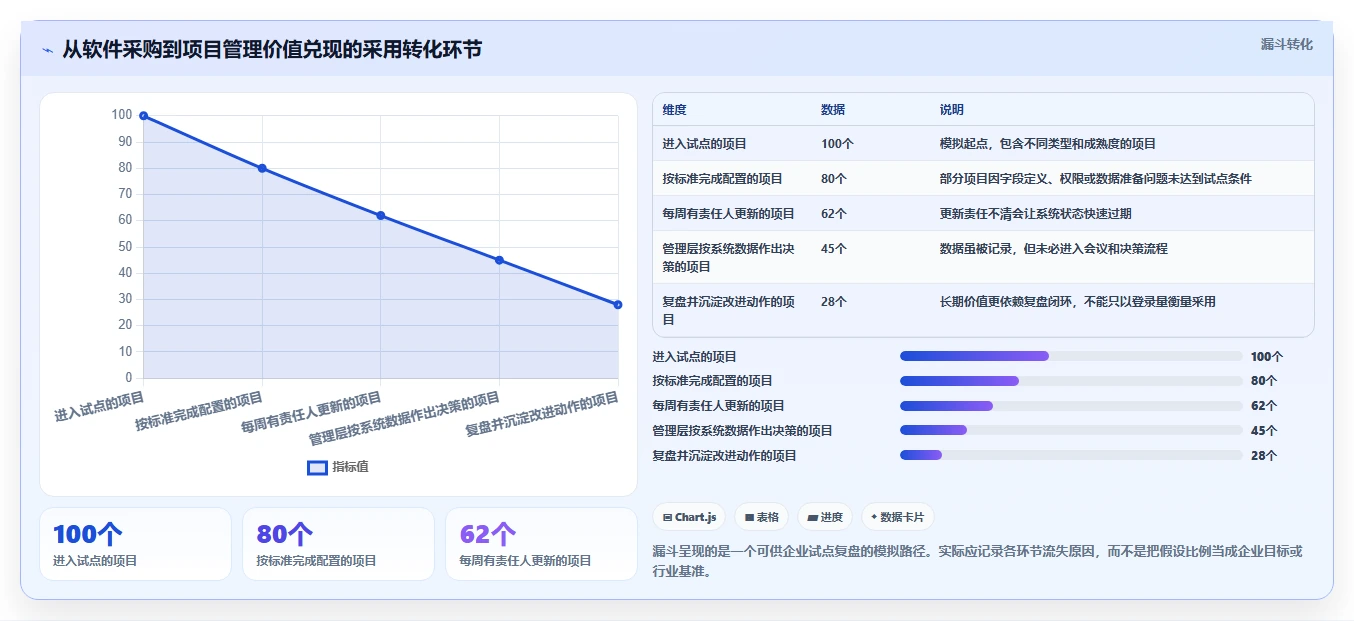Click the description starting 部分项目因字段定义
The width and height of the screenshot is (1354, 621).
point(1095,179)
